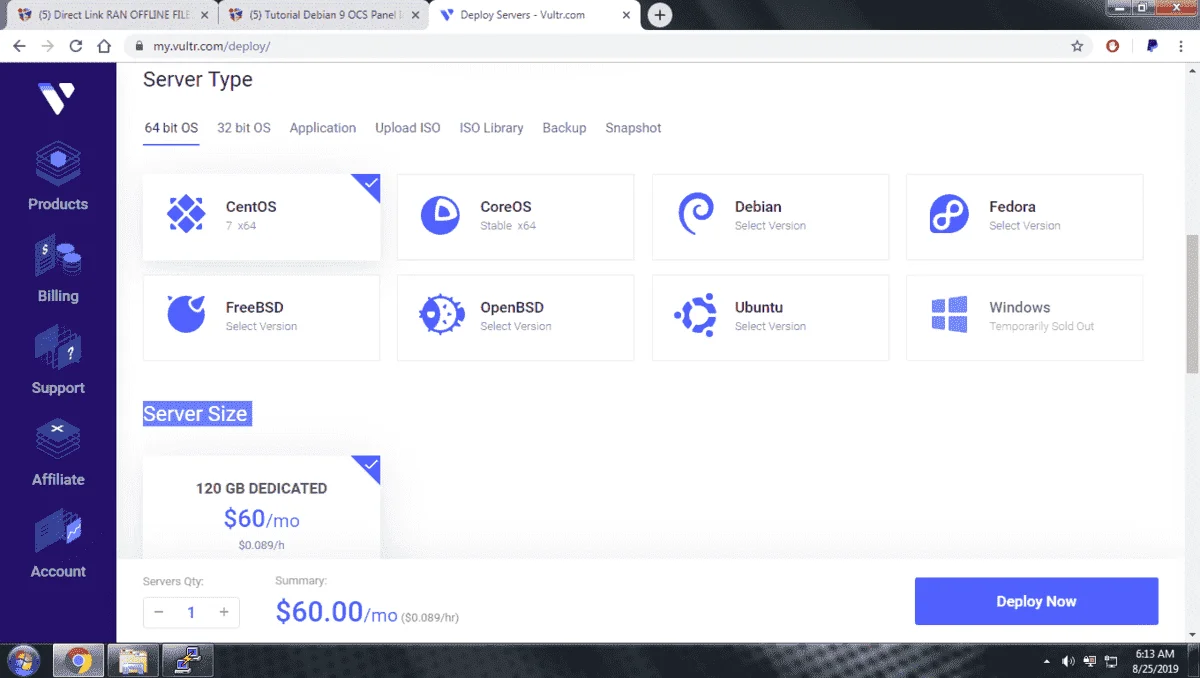Click browser forward arrow

(47, 46)
